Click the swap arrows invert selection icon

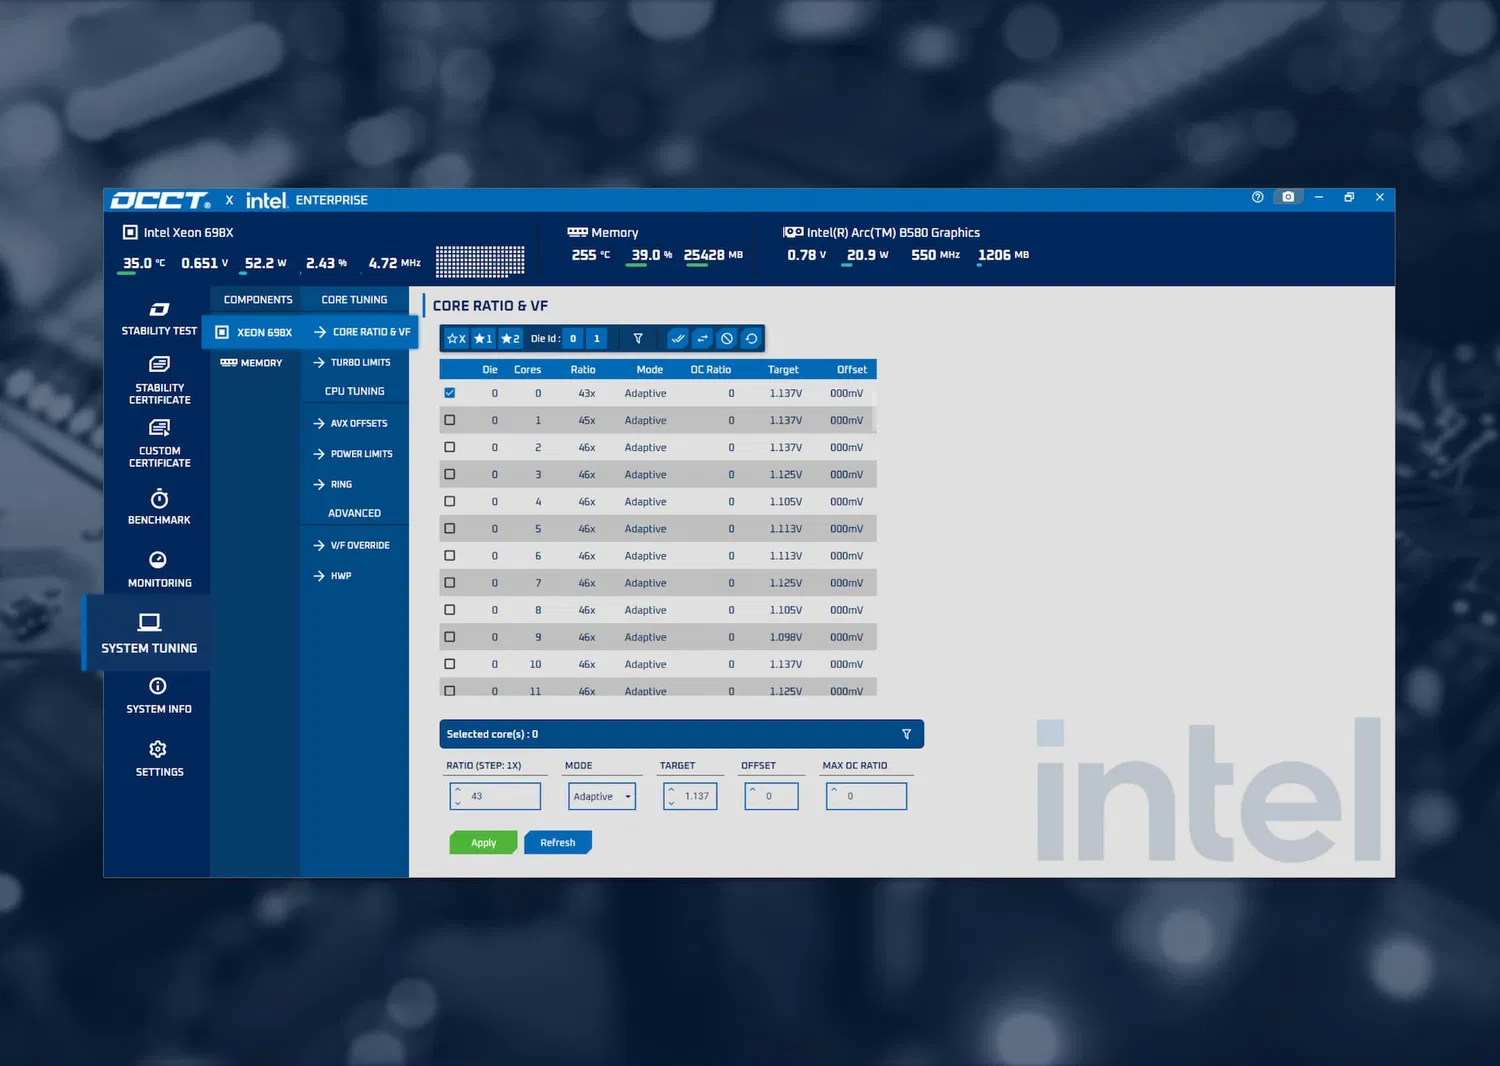702,339
